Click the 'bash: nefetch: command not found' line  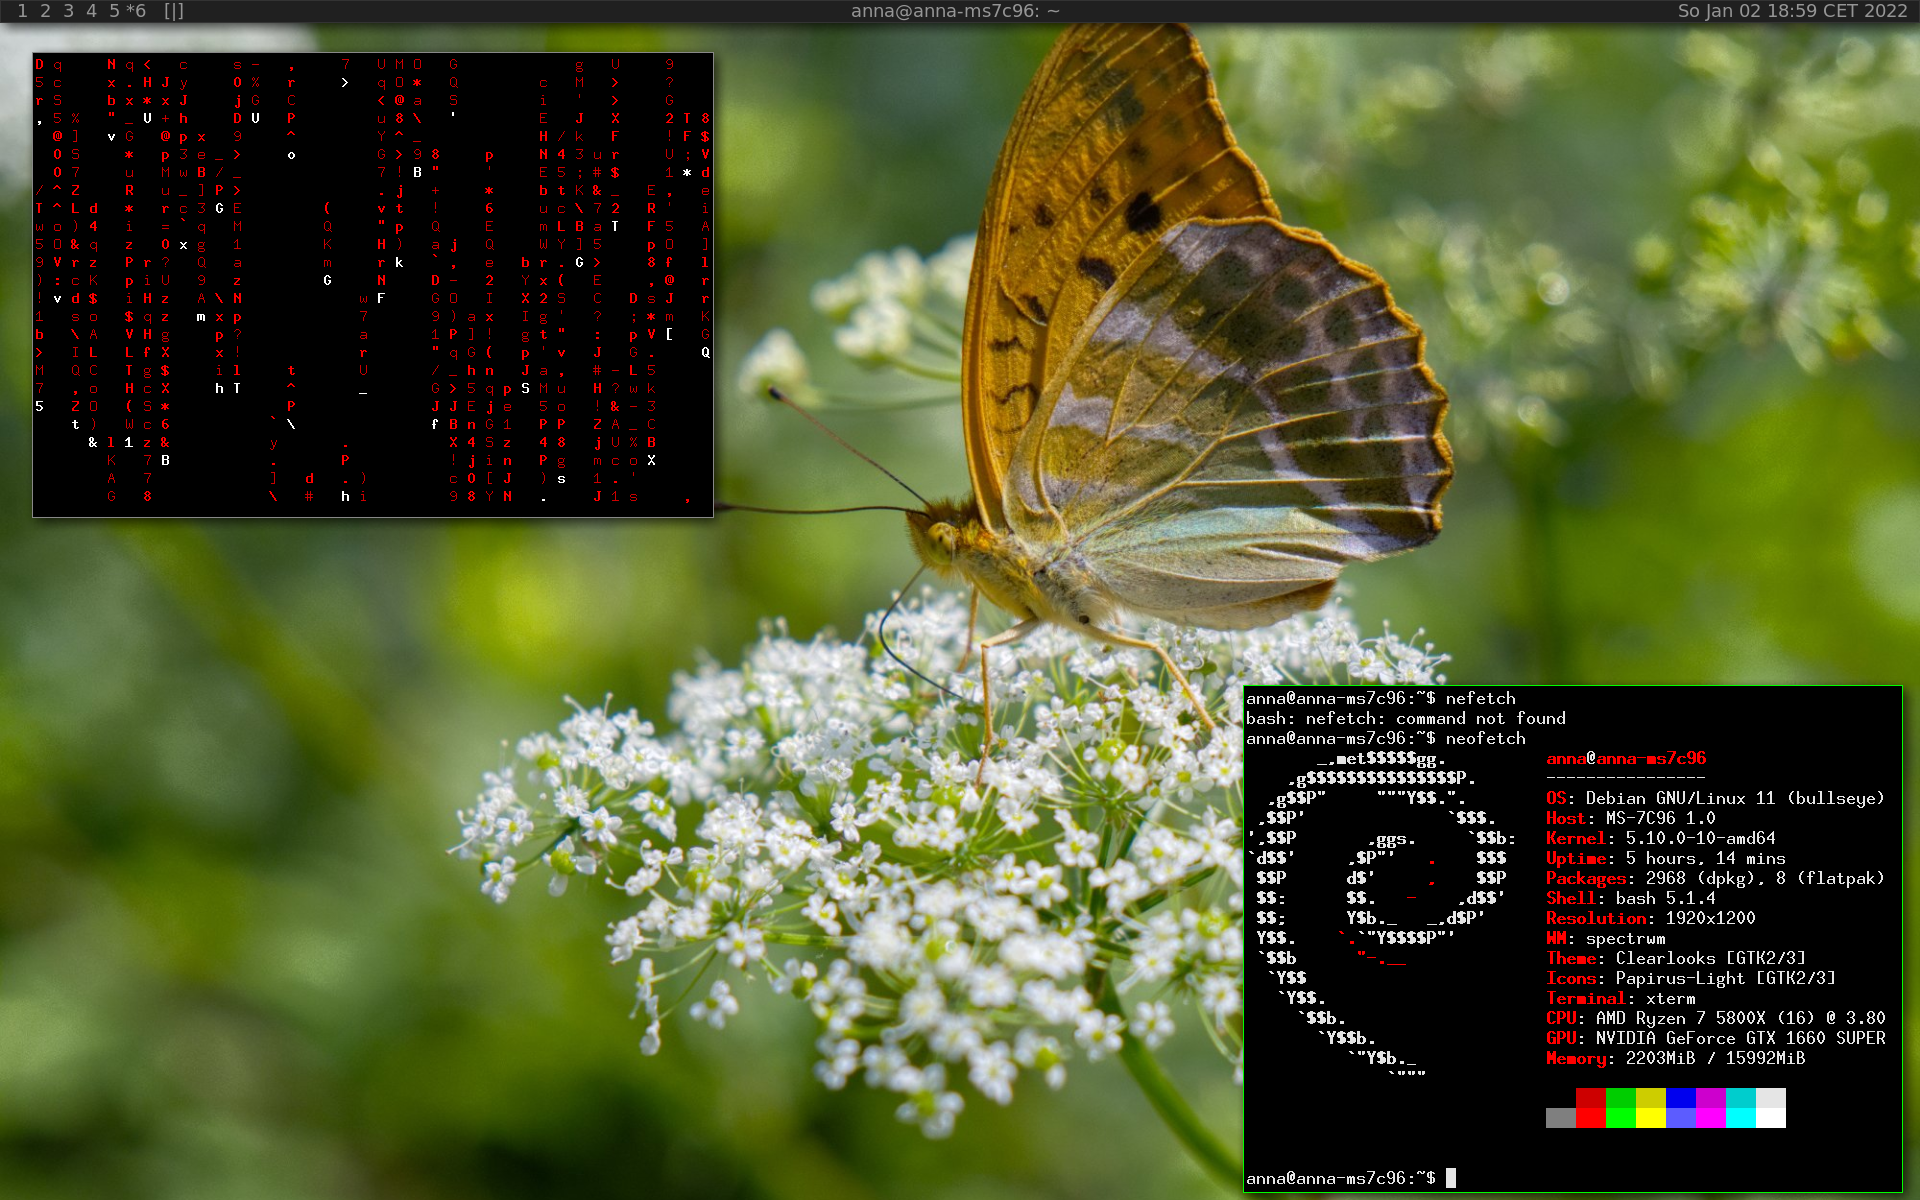[1405, 718]
